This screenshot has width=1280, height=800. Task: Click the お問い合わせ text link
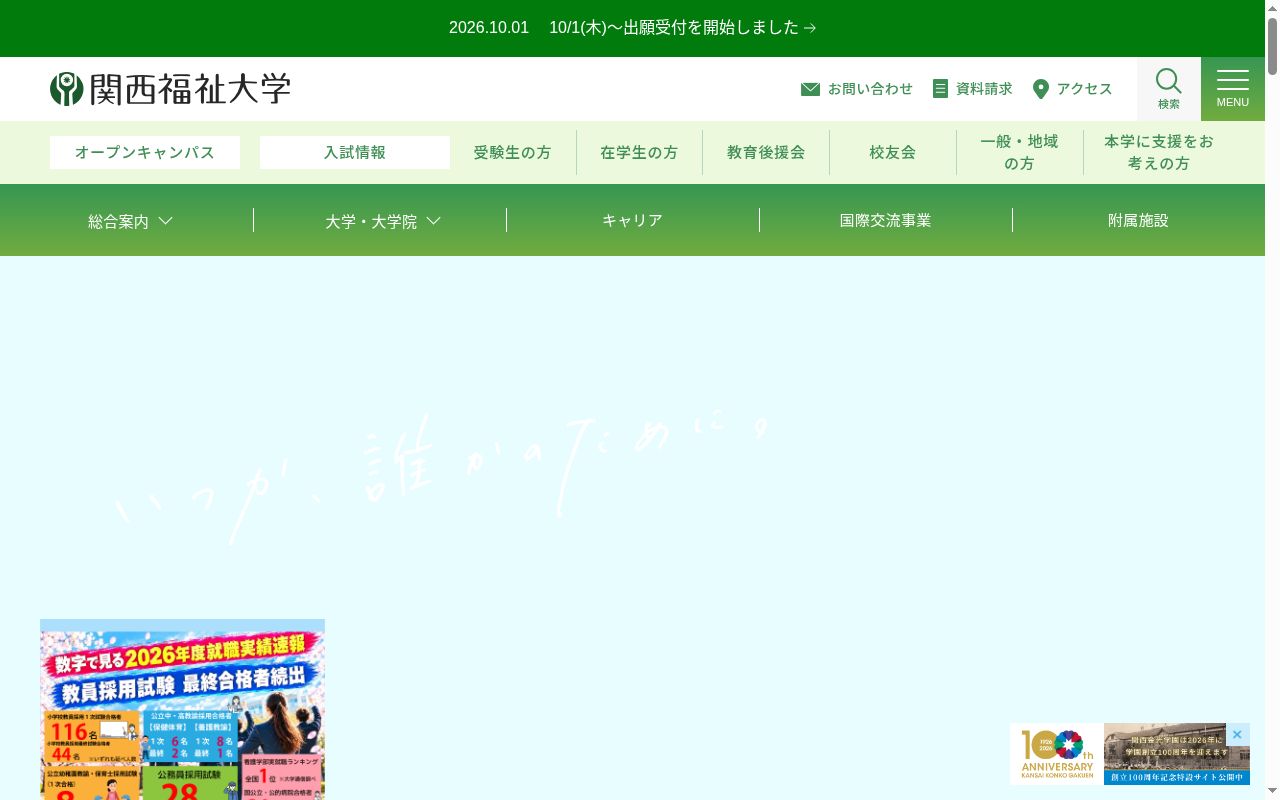(870, 89)
